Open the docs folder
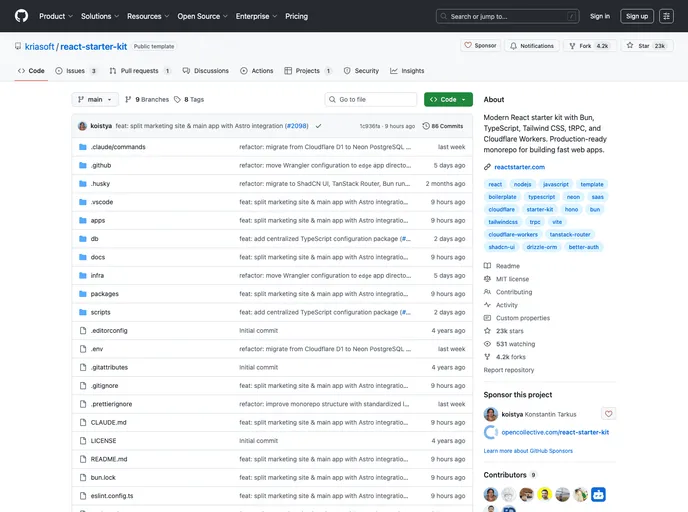 [x=98, y=257]
